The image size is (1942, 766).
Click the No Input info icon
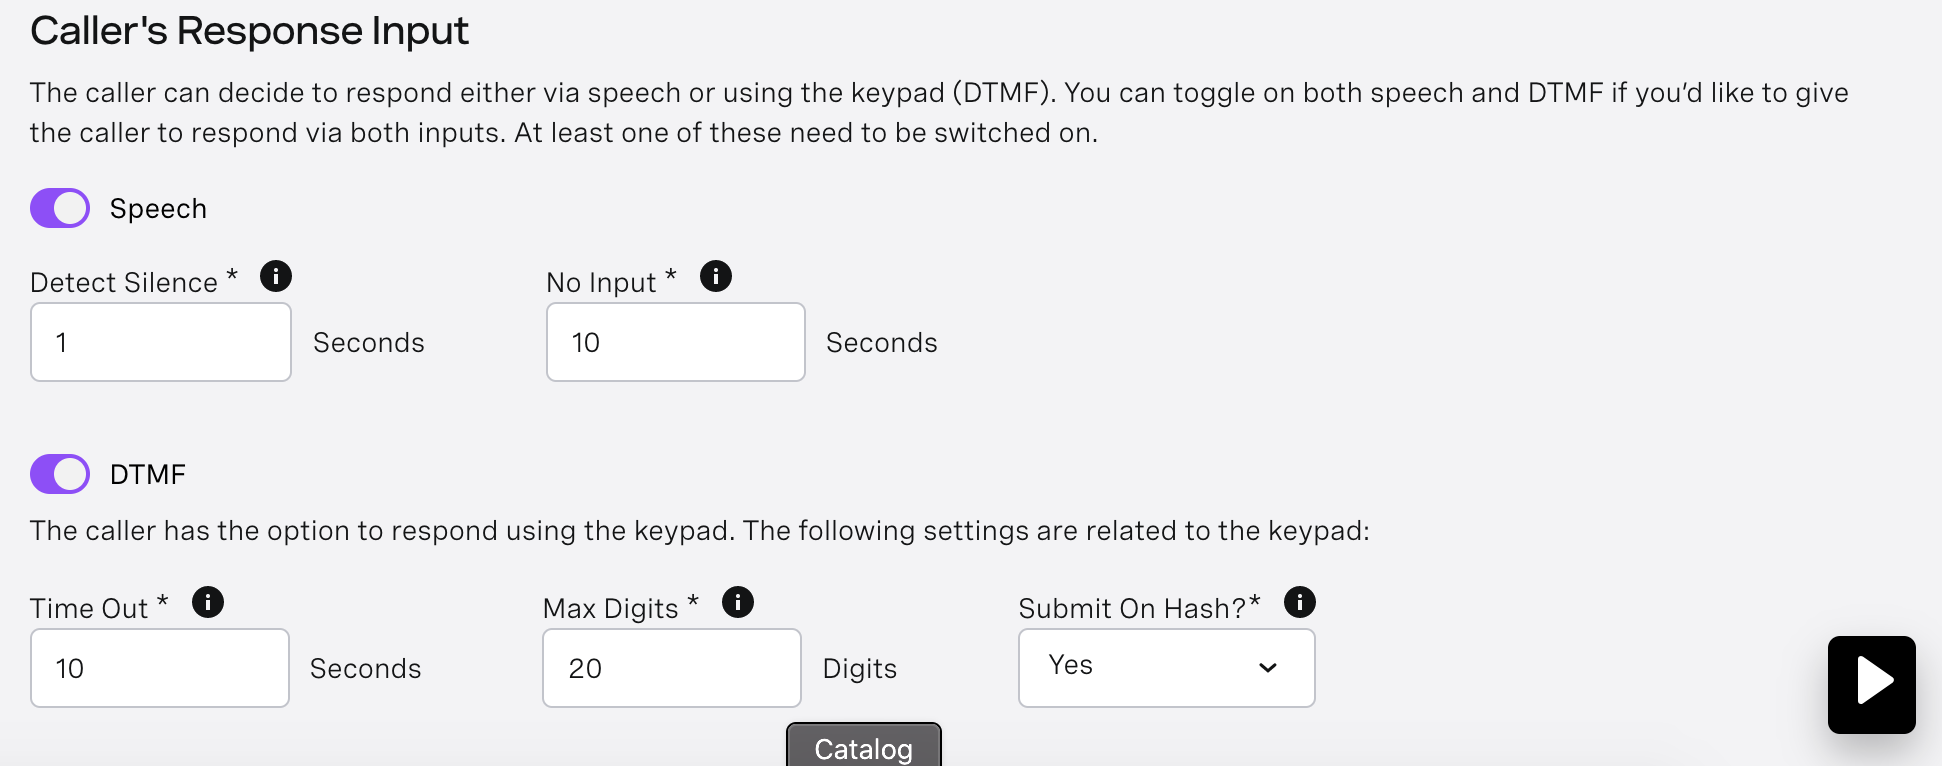coord(716,276)
